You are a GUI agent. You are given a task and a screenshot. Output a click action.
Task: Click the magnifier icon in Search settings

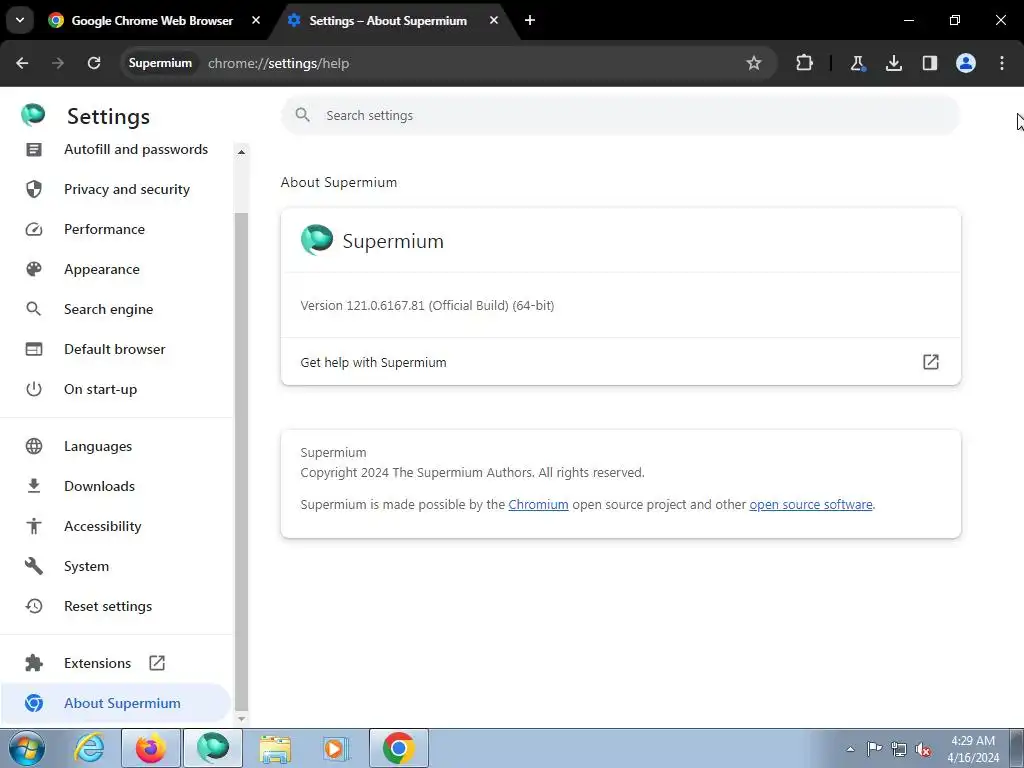point(302,115)
